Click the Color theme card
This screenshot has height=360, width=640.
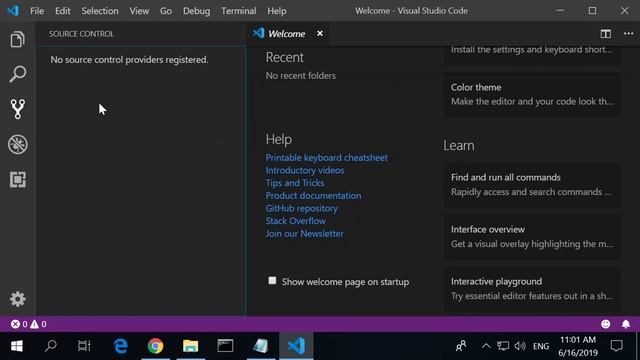point(532,95)
